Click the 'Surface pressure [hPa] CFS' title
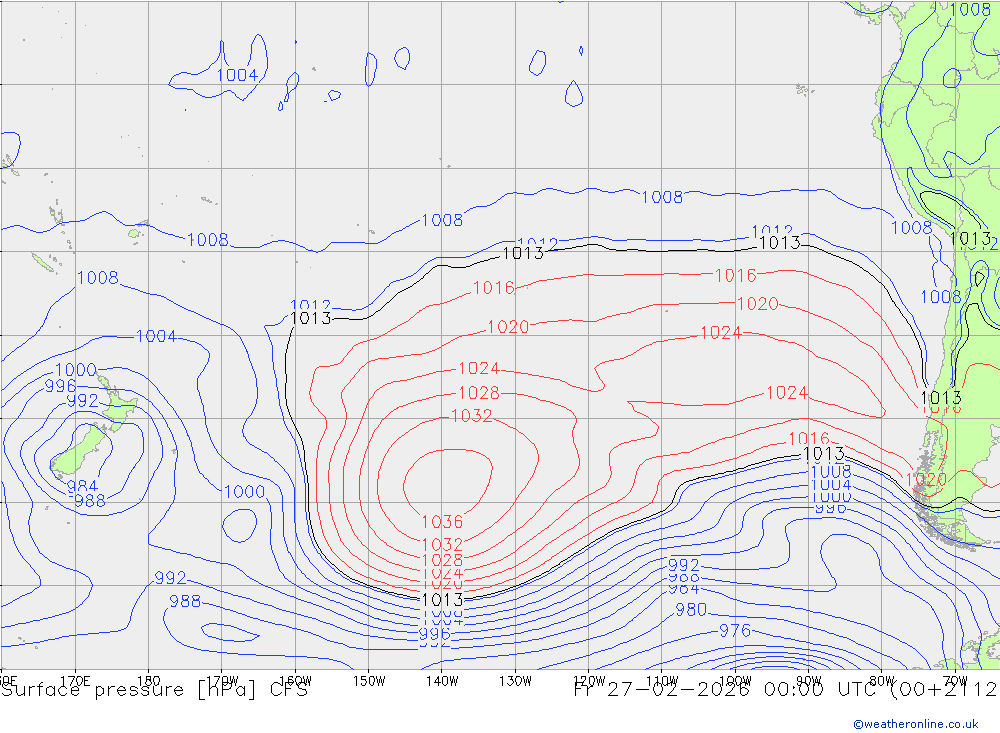Viewport: 1000px width, 733px height. tap(154, 690)
